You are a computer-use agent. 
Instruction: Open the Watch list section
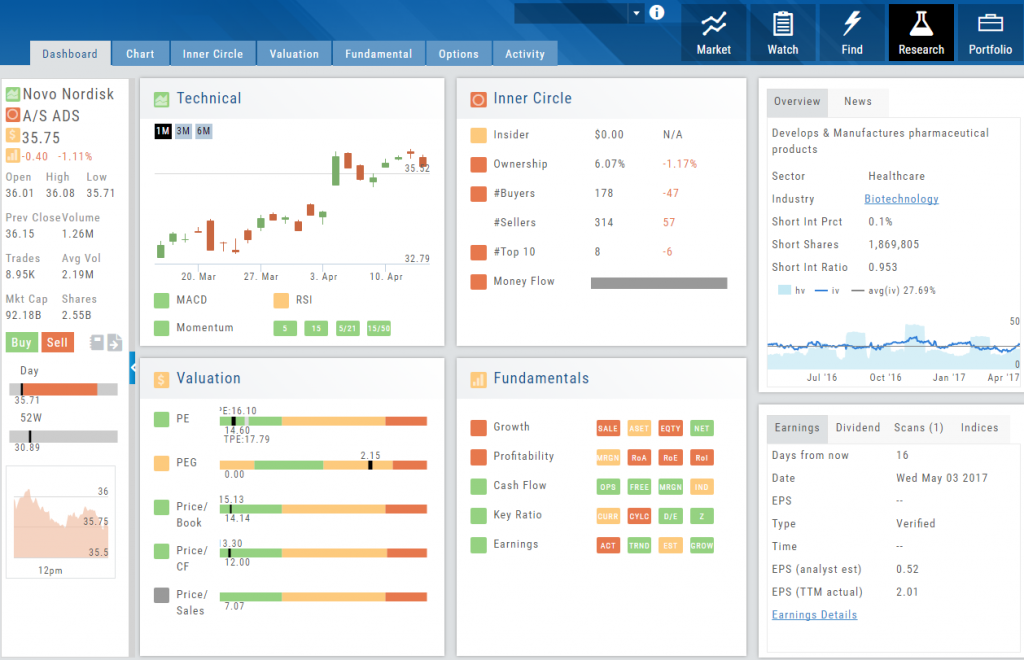click(x=783, y=33)
